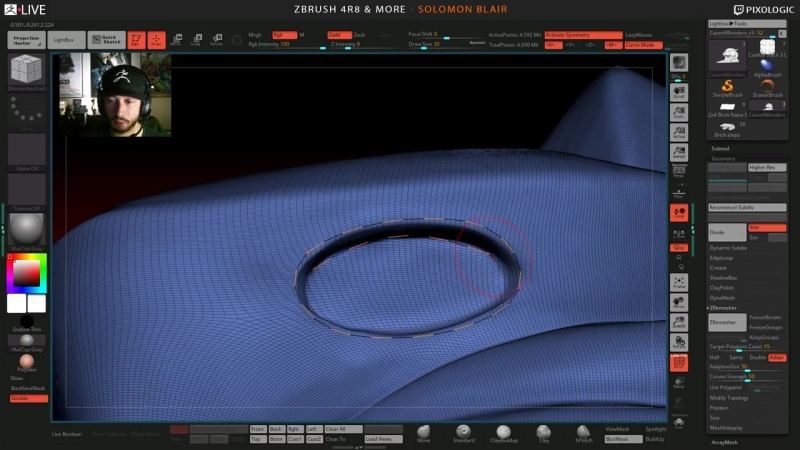Expand the DynaMesh section
The height and width of the screenshot is (450, 800).
[722, 298]
